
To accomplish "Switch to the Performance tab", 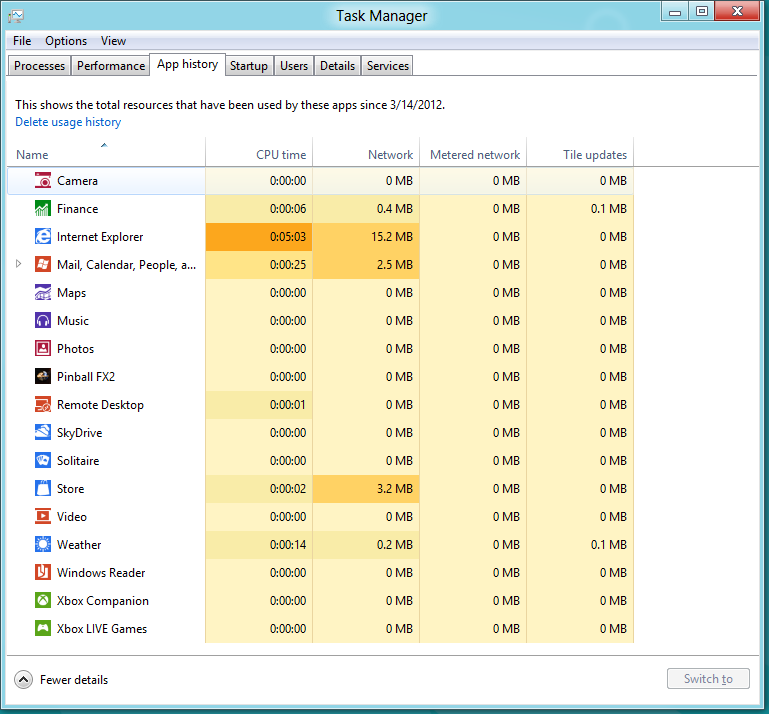I will [x=111, y=66].
